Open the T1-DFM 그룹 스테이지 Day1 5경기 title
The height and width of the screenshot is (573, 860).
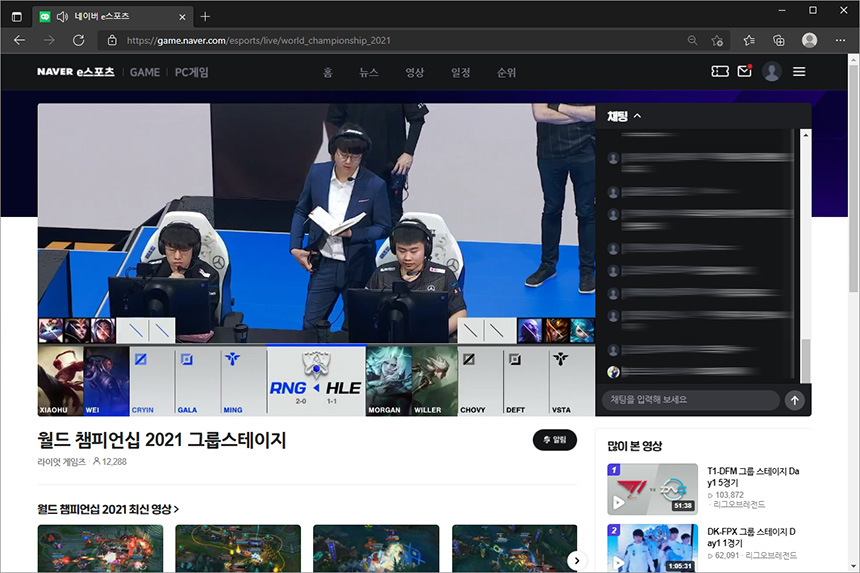pyautogui.click(x=753, y=477)
